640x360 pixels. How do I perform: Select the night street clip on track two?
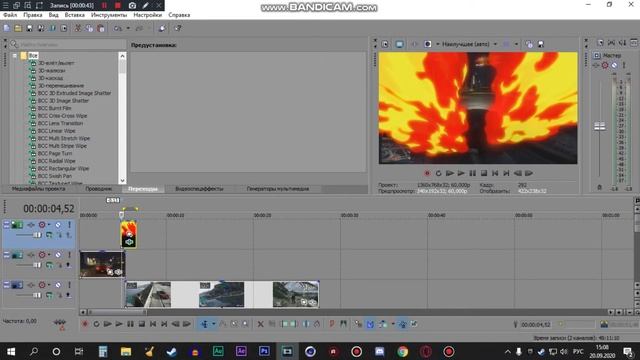pyautogui.click(x=102, y=264)
